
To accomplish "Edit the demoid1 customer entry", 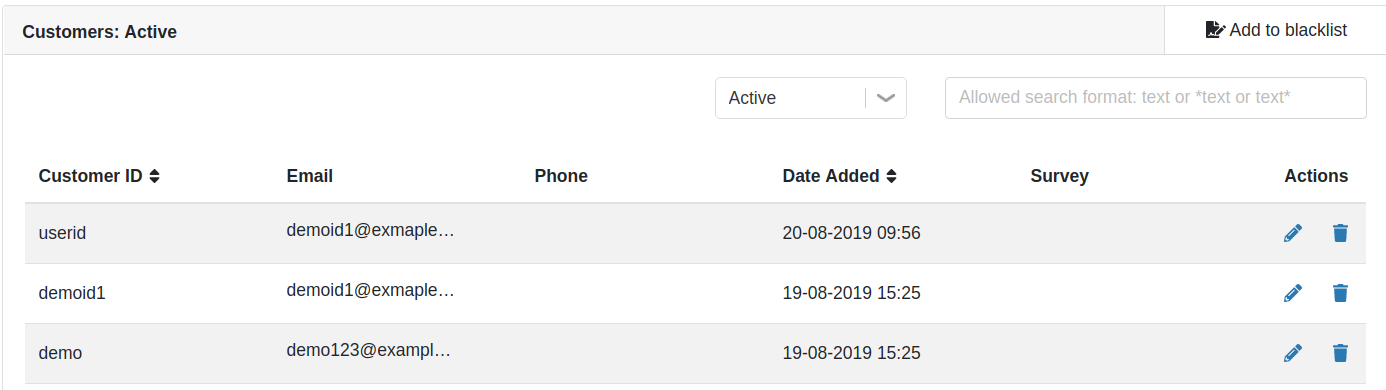I will (x=1293, y=293).
